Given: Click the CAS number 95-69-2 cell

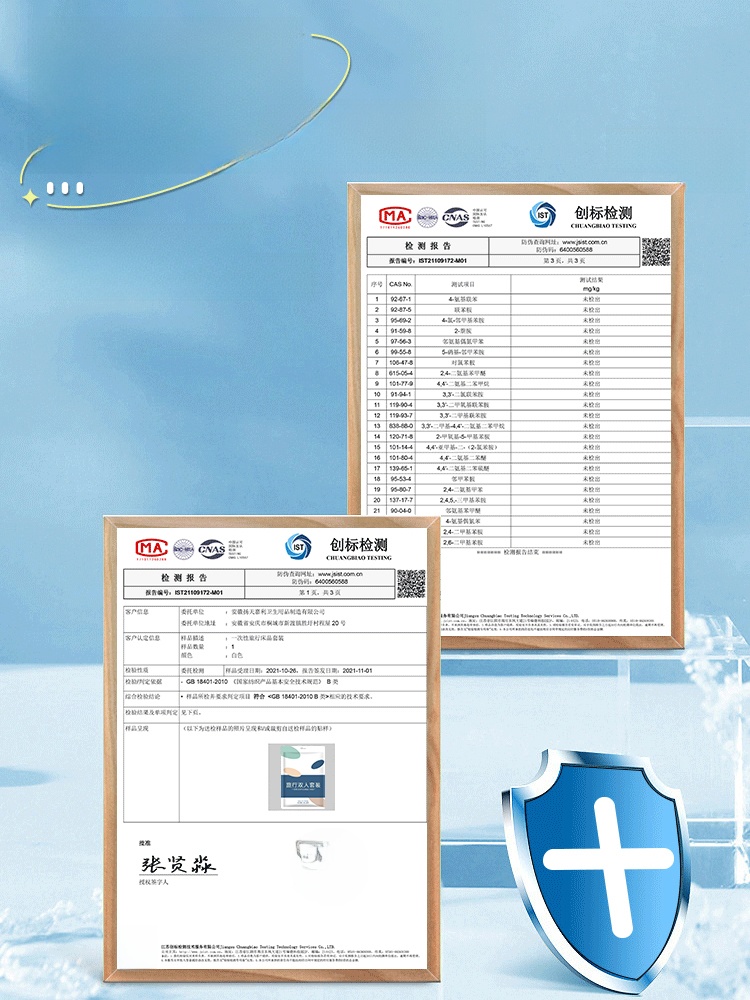Looking at the screenshot, I should [401, 320].
